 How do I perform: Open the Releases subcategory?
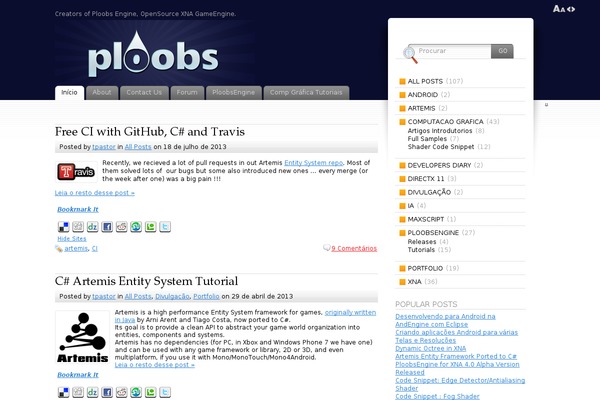(x=422, y=242)
